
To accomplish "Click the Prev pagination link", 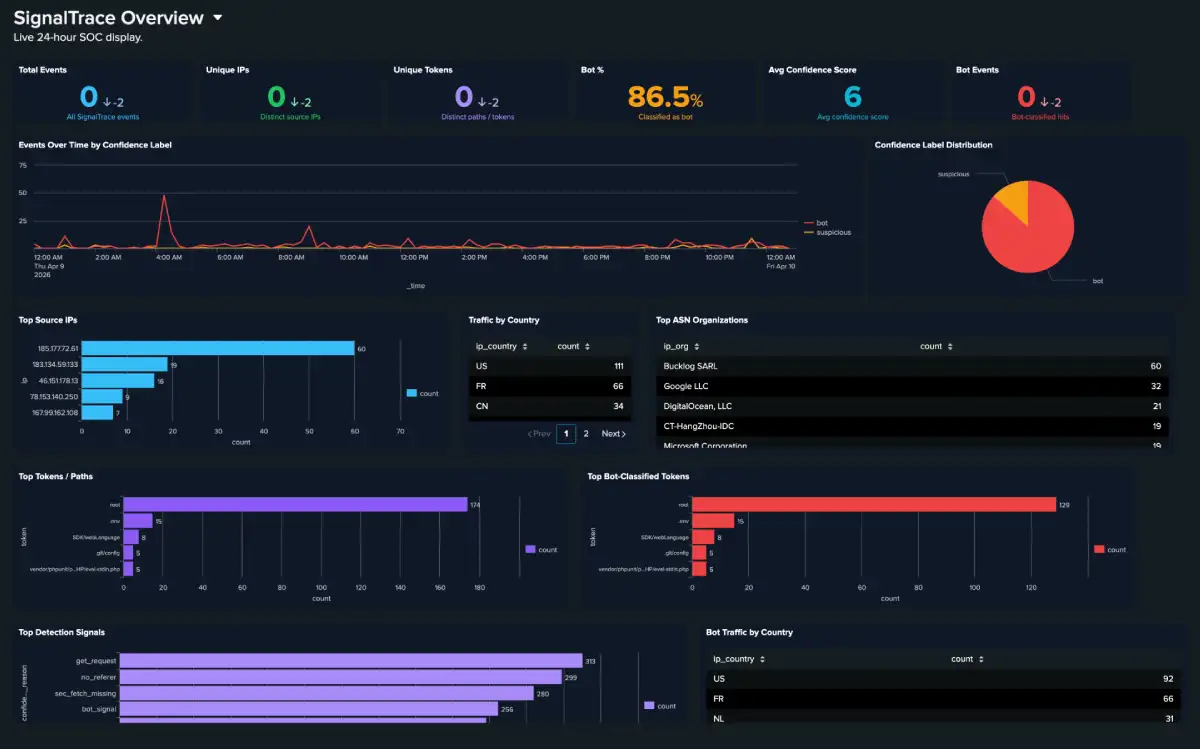I will (540, 434).
